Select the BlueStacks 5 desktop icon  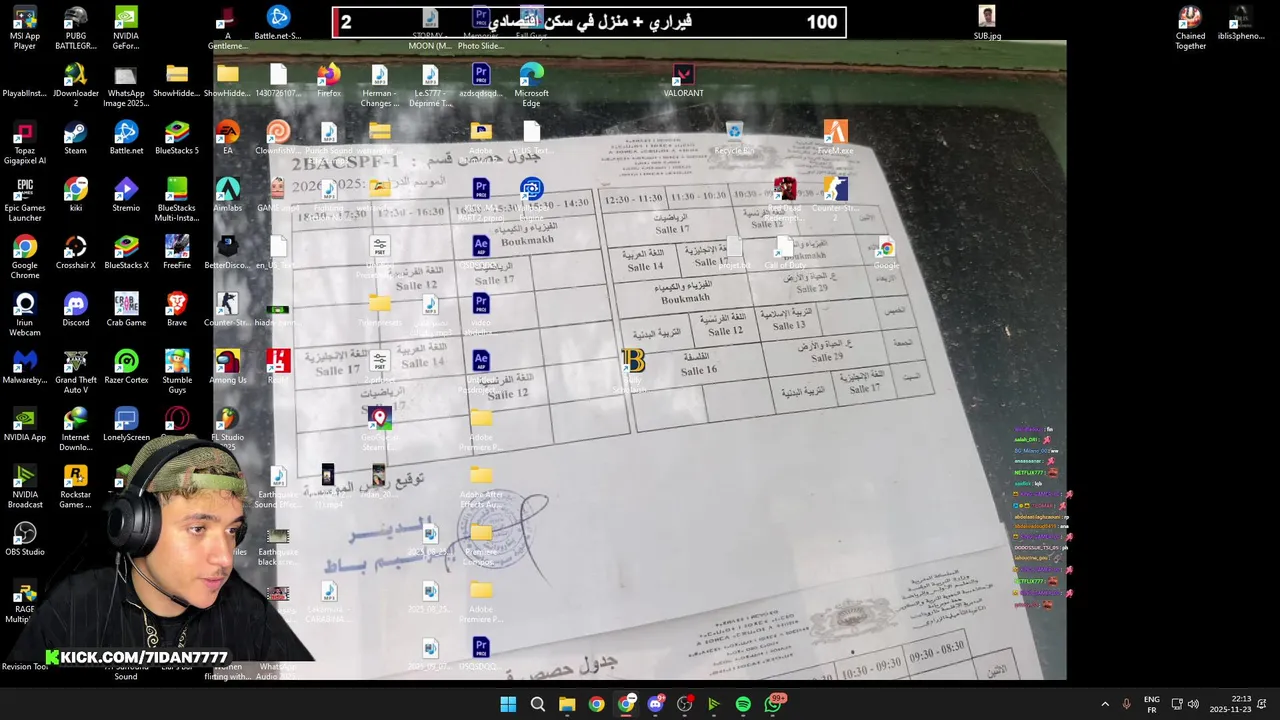(177, 139)
